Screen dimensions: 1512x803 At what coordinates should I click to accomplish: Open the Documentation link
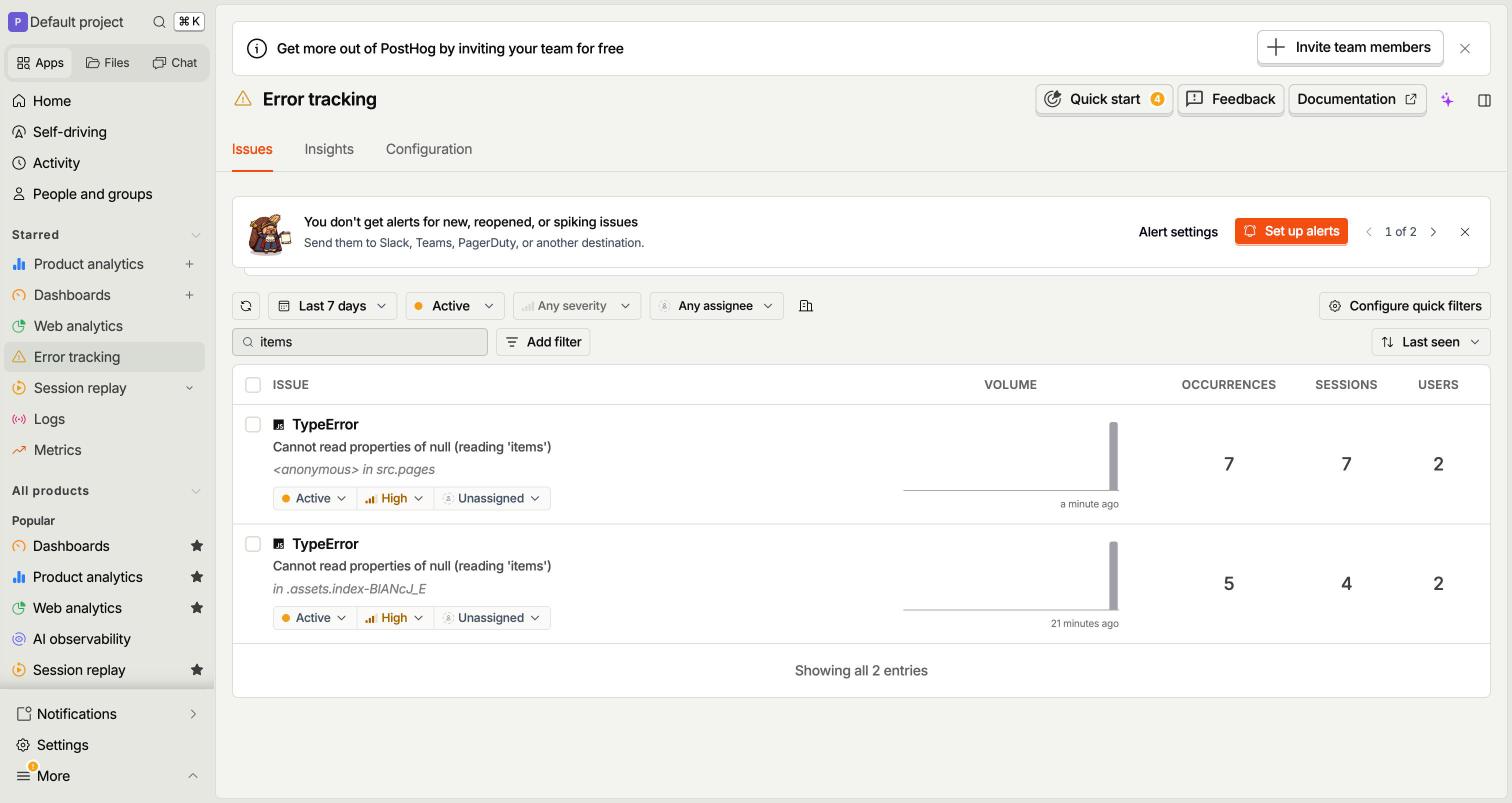point(1357,99)
